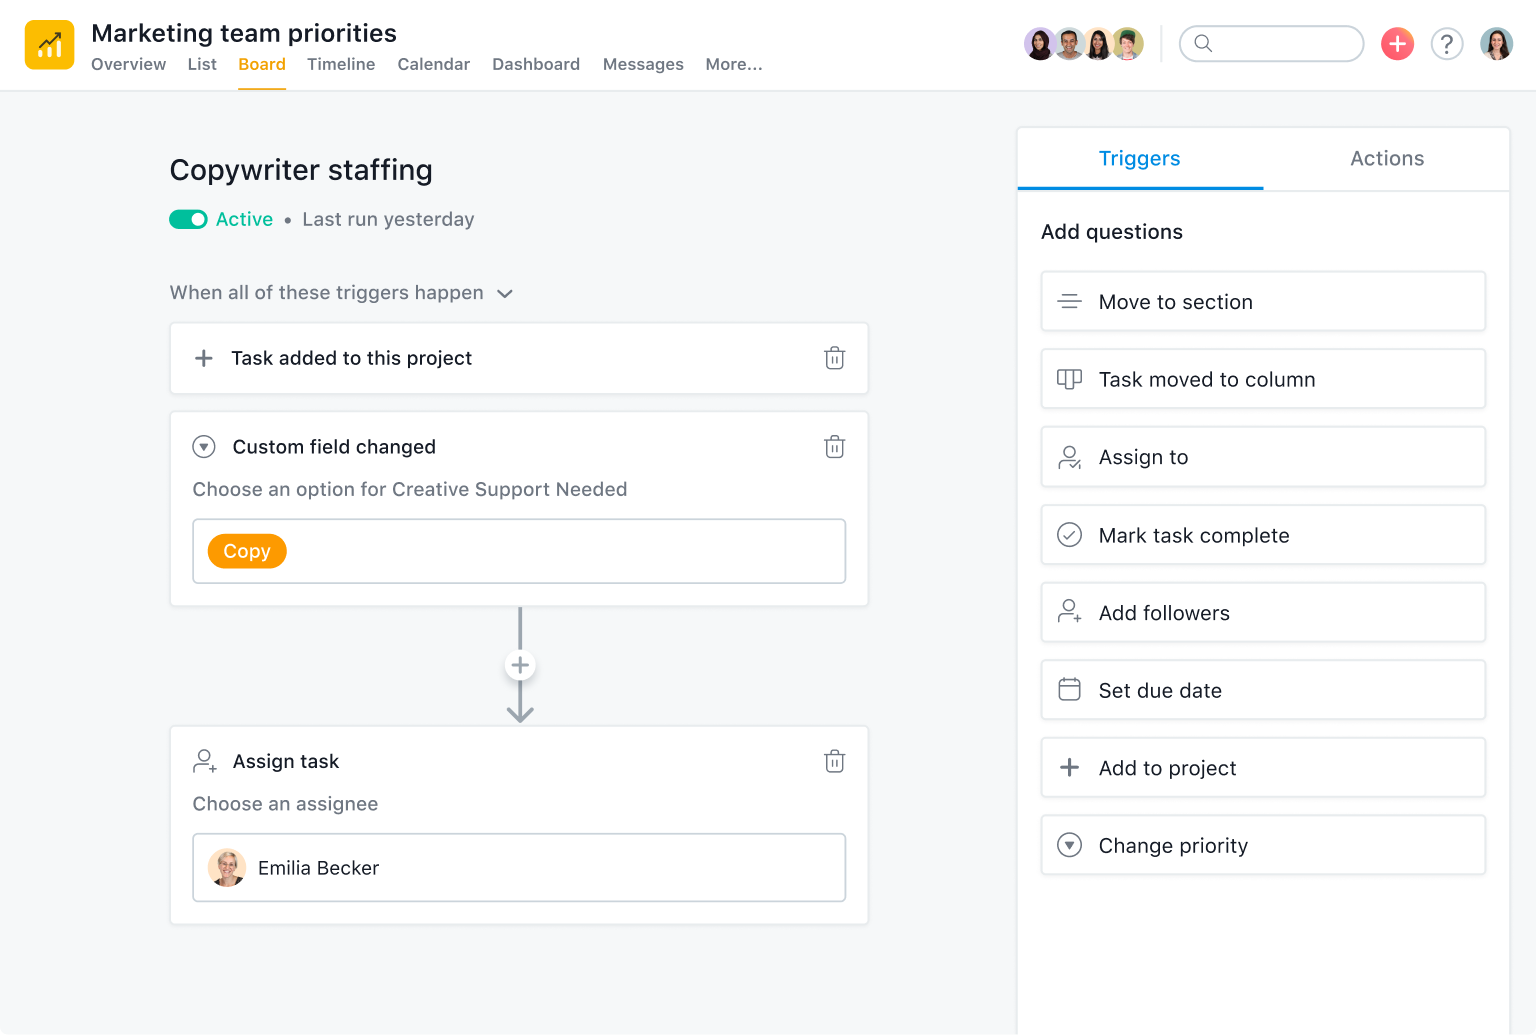This screenshot has width=1536, height=1035.
Task: Open the More... navigation menu
Action: (733, 64)
